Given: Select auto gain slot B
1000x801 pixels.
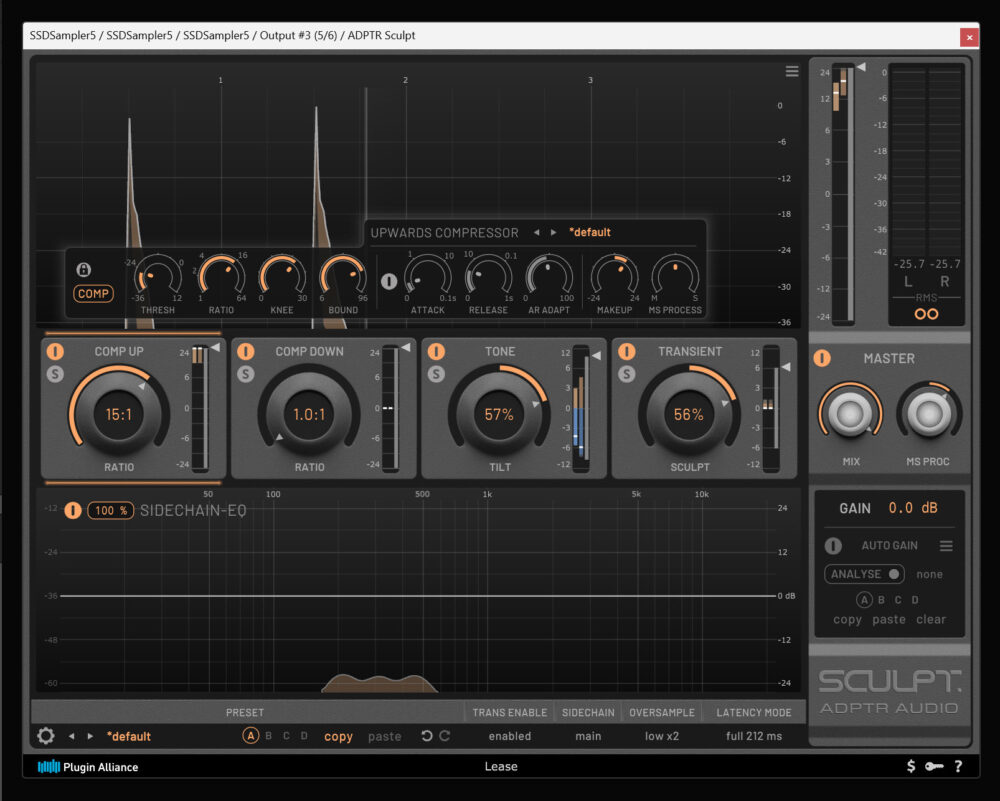Looking at the screenshot, I should [881, 599].
